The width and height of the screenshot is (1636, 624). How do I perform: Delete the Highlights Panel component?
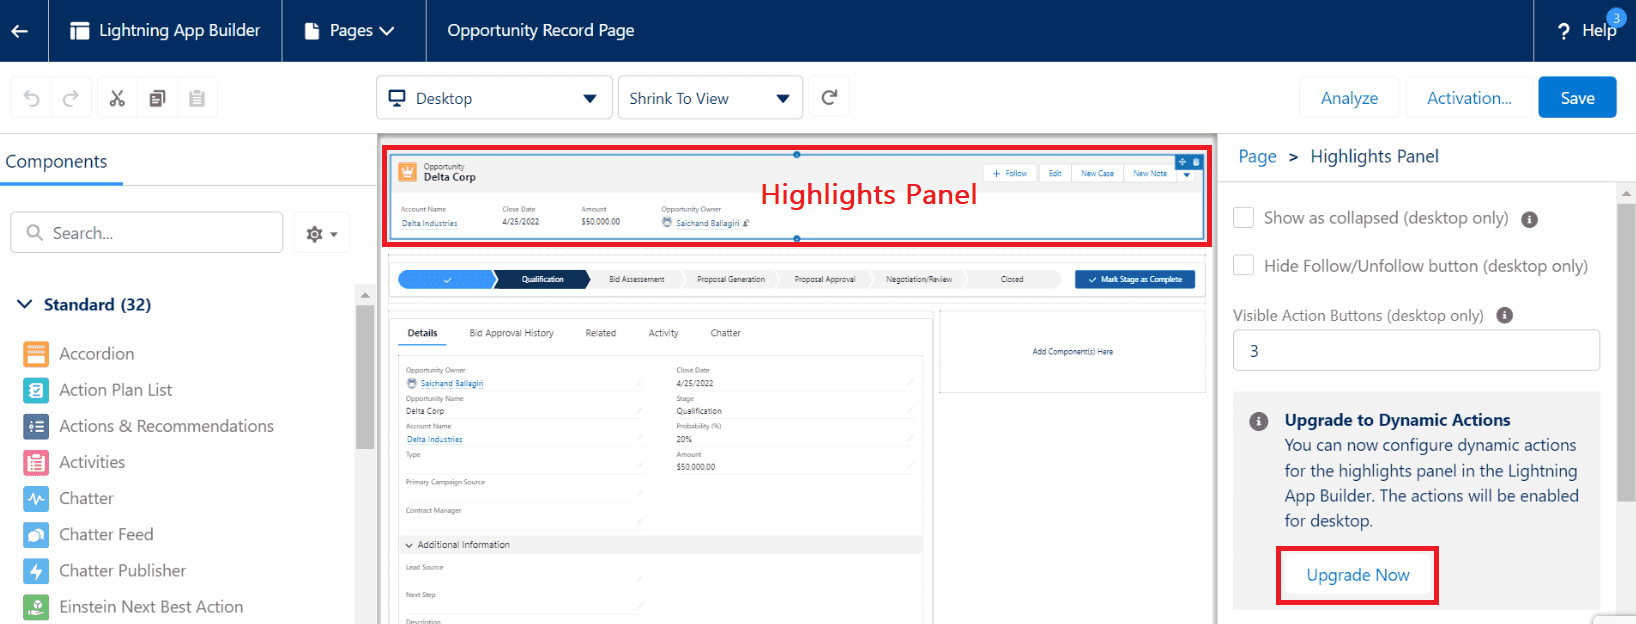coord(1196,162)
